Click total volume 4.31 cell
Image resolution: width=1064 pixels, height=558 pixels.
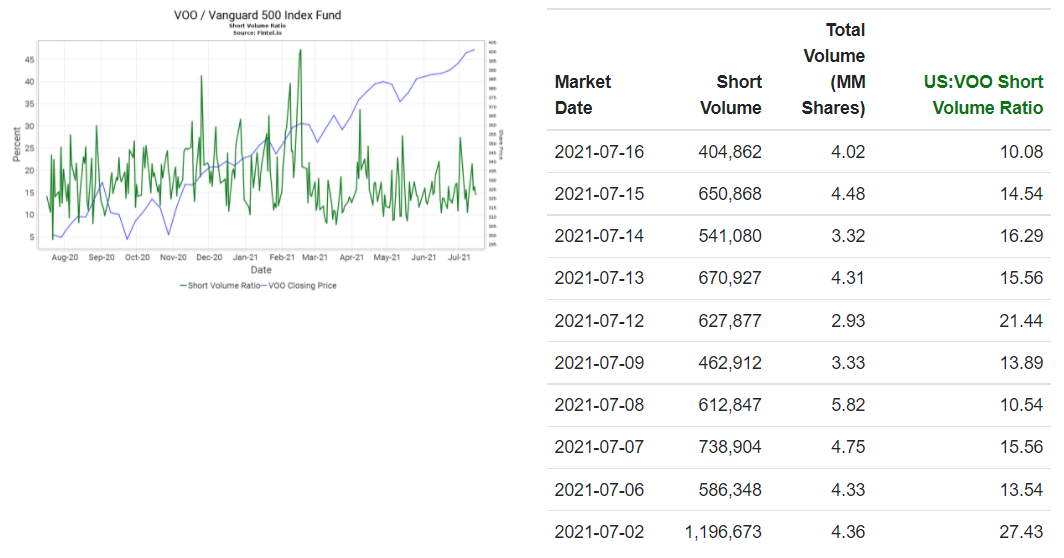(x=848, y=278)
